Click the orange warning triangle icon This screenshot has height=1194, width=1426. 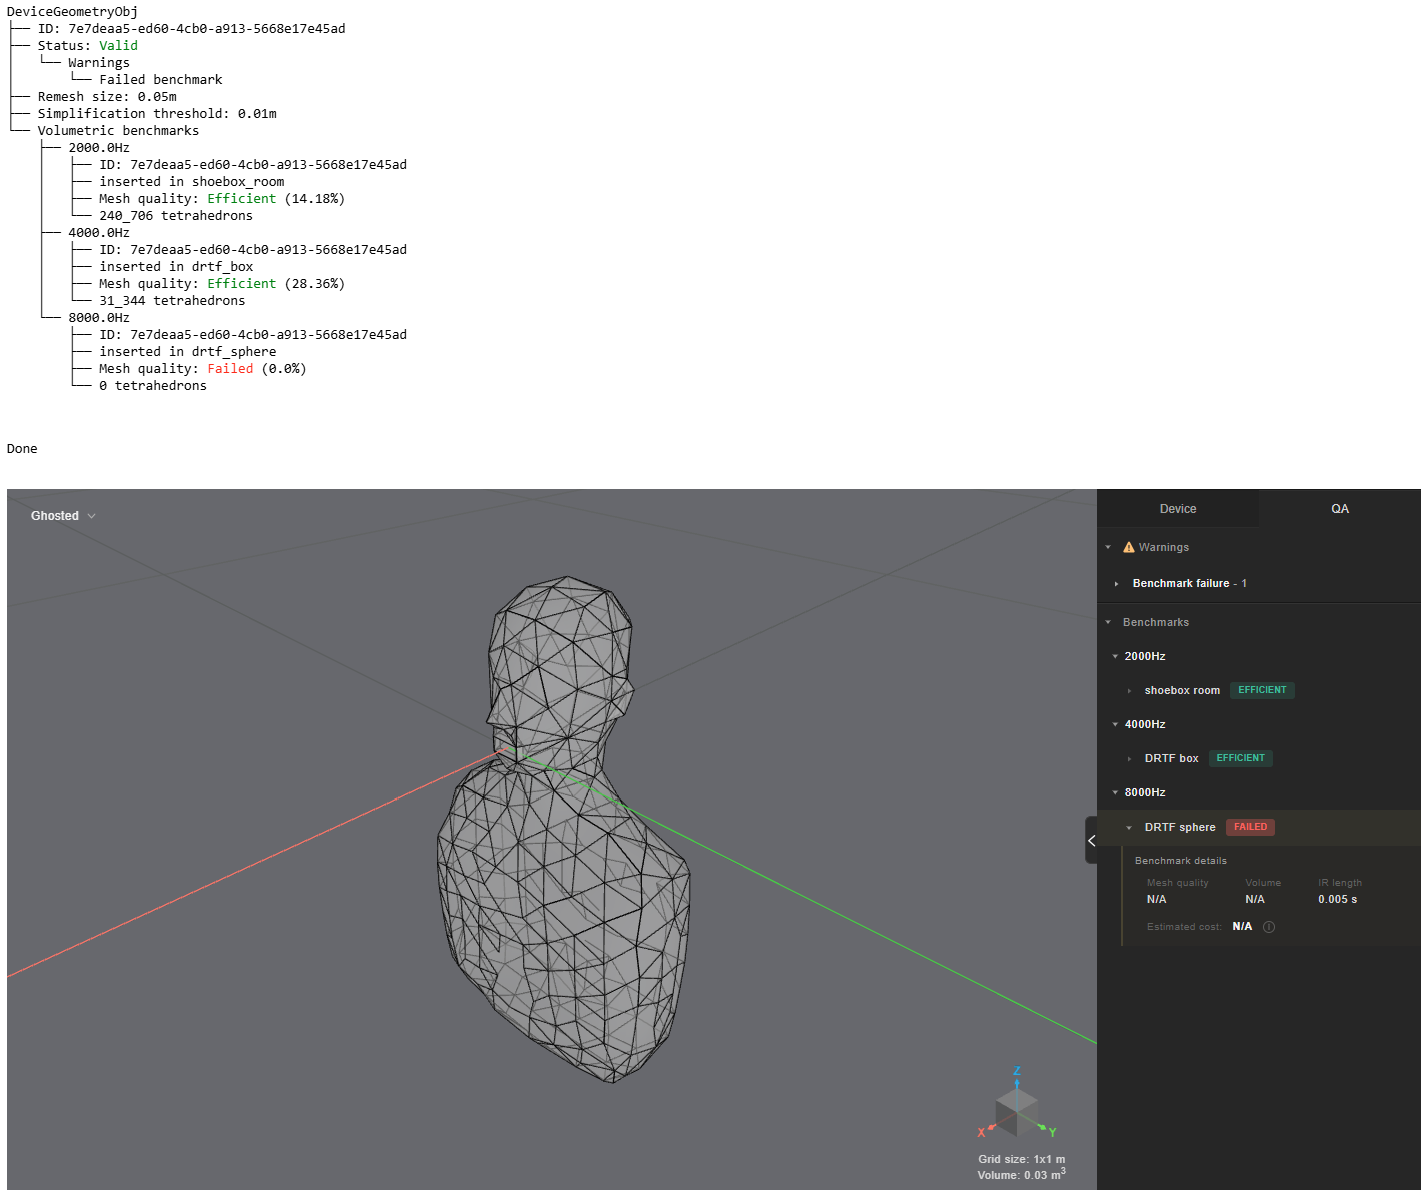pos(1129,547)
